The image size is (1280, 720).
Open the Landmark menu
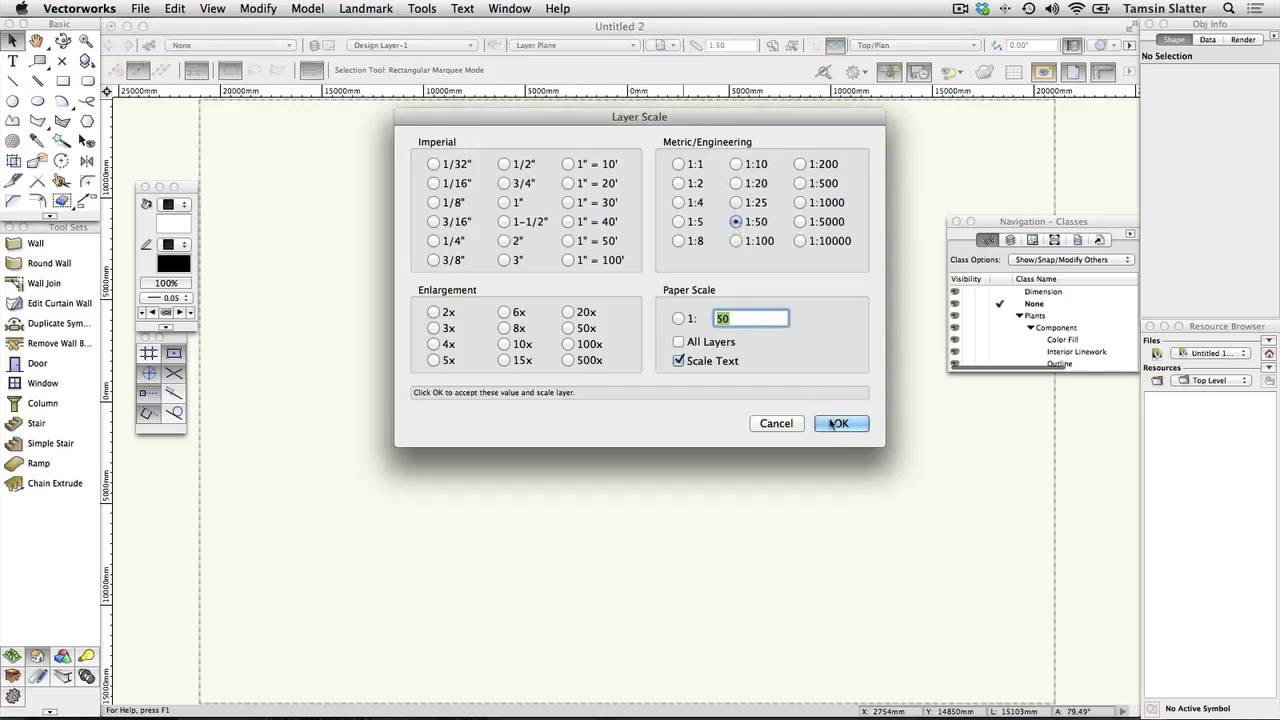367,9
